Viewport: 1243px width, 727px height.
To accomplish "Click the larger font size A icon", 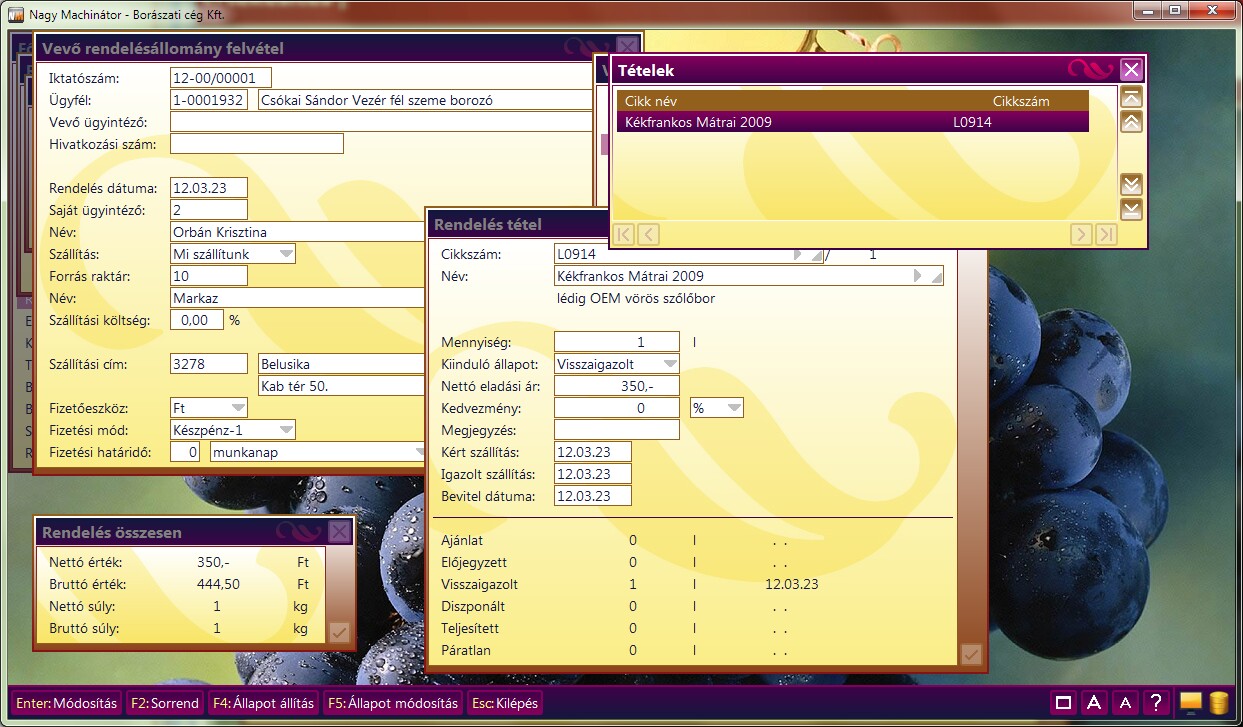I will coord(1094,703).
